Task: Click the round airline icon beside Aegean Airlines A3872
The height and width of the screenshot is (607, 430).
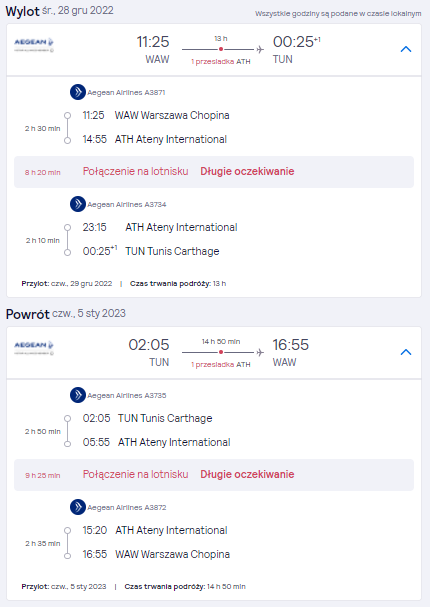Action: click(78, 507)
